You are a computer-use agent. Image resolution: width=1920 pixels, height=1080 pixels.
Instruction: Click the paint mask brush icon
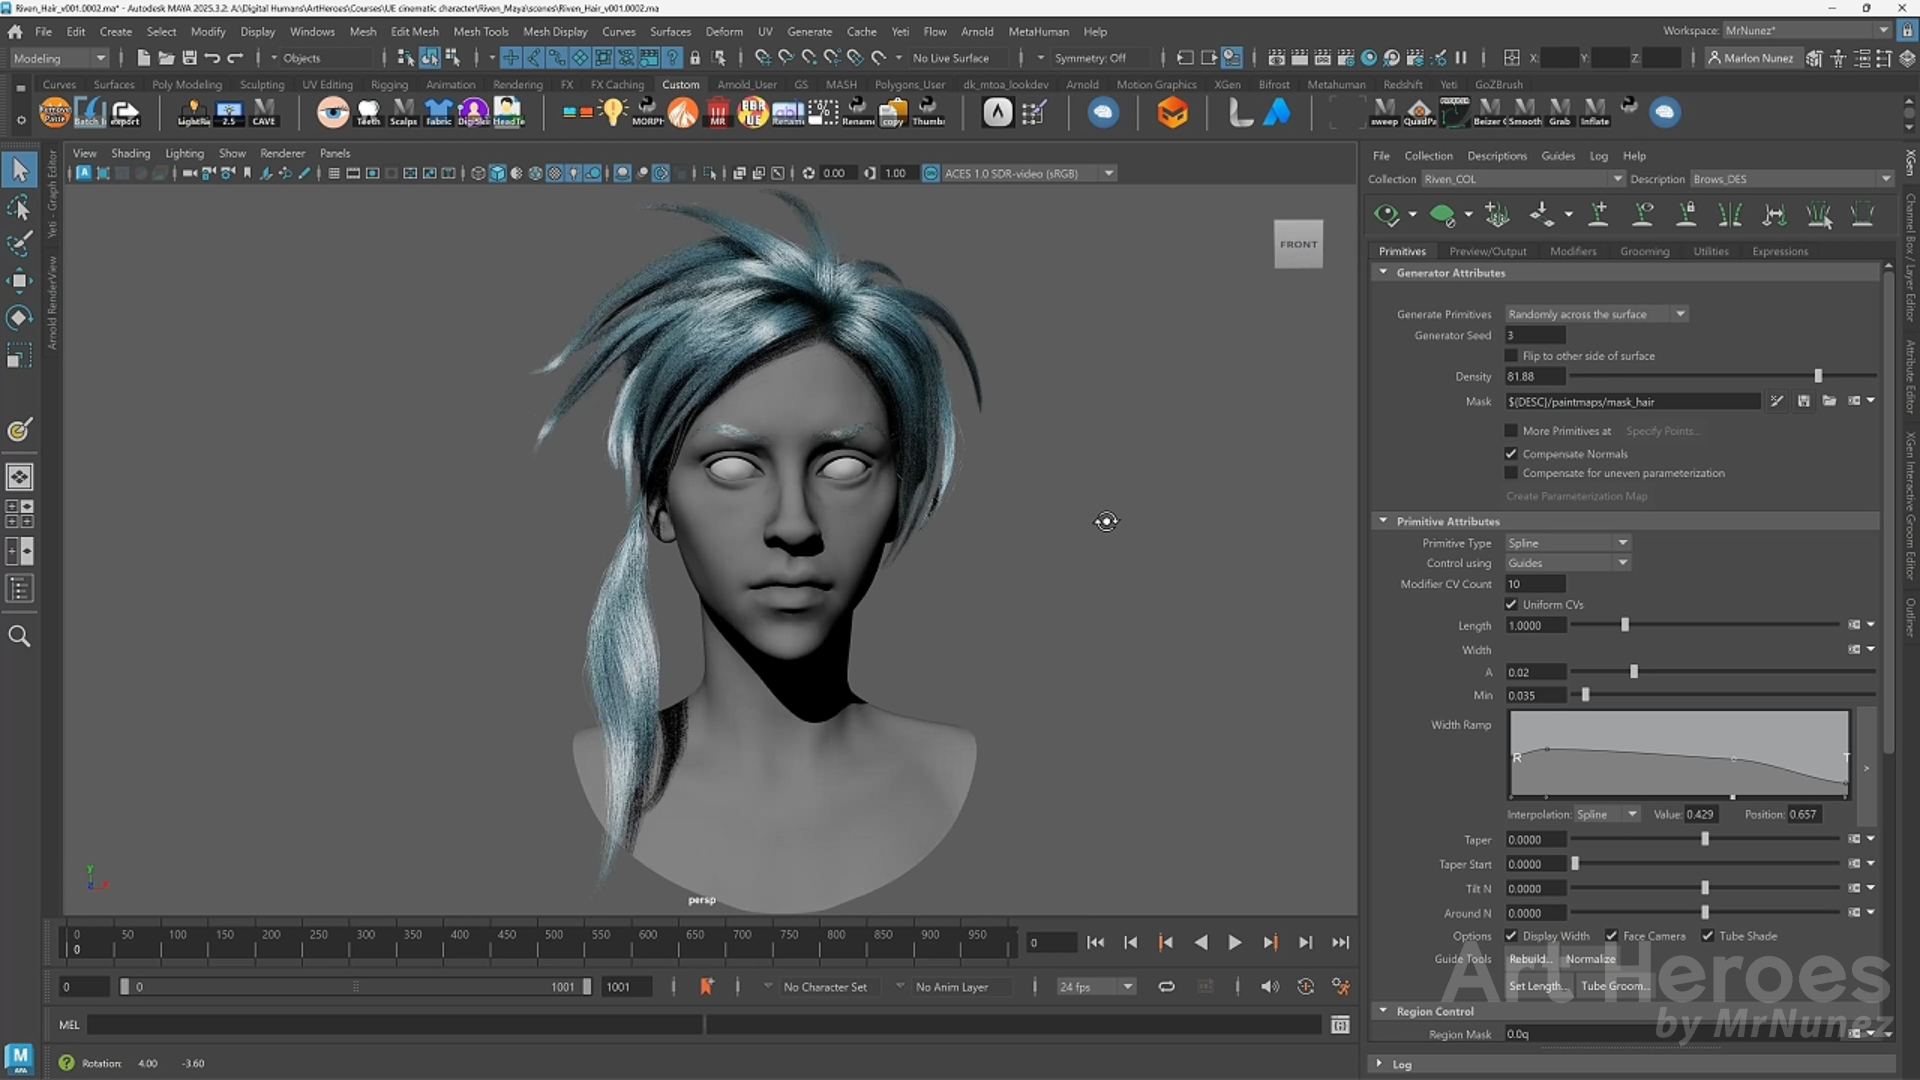point(1776,401)
